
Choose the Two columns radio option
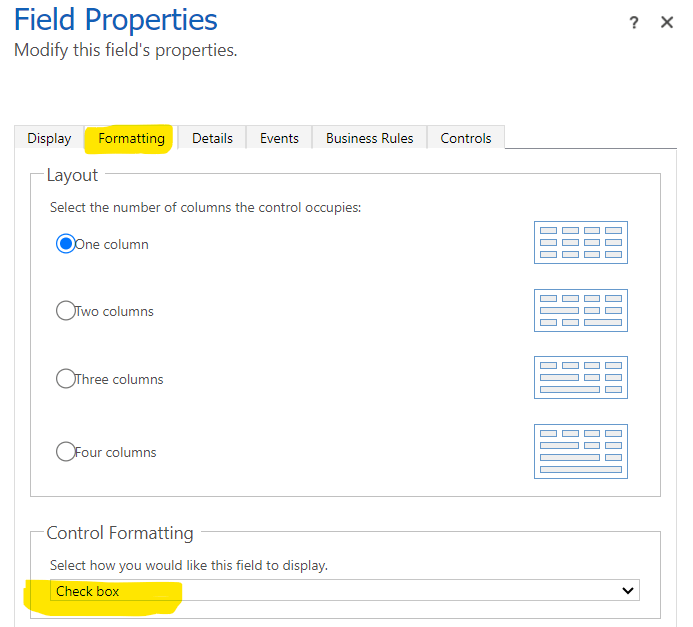66,311
